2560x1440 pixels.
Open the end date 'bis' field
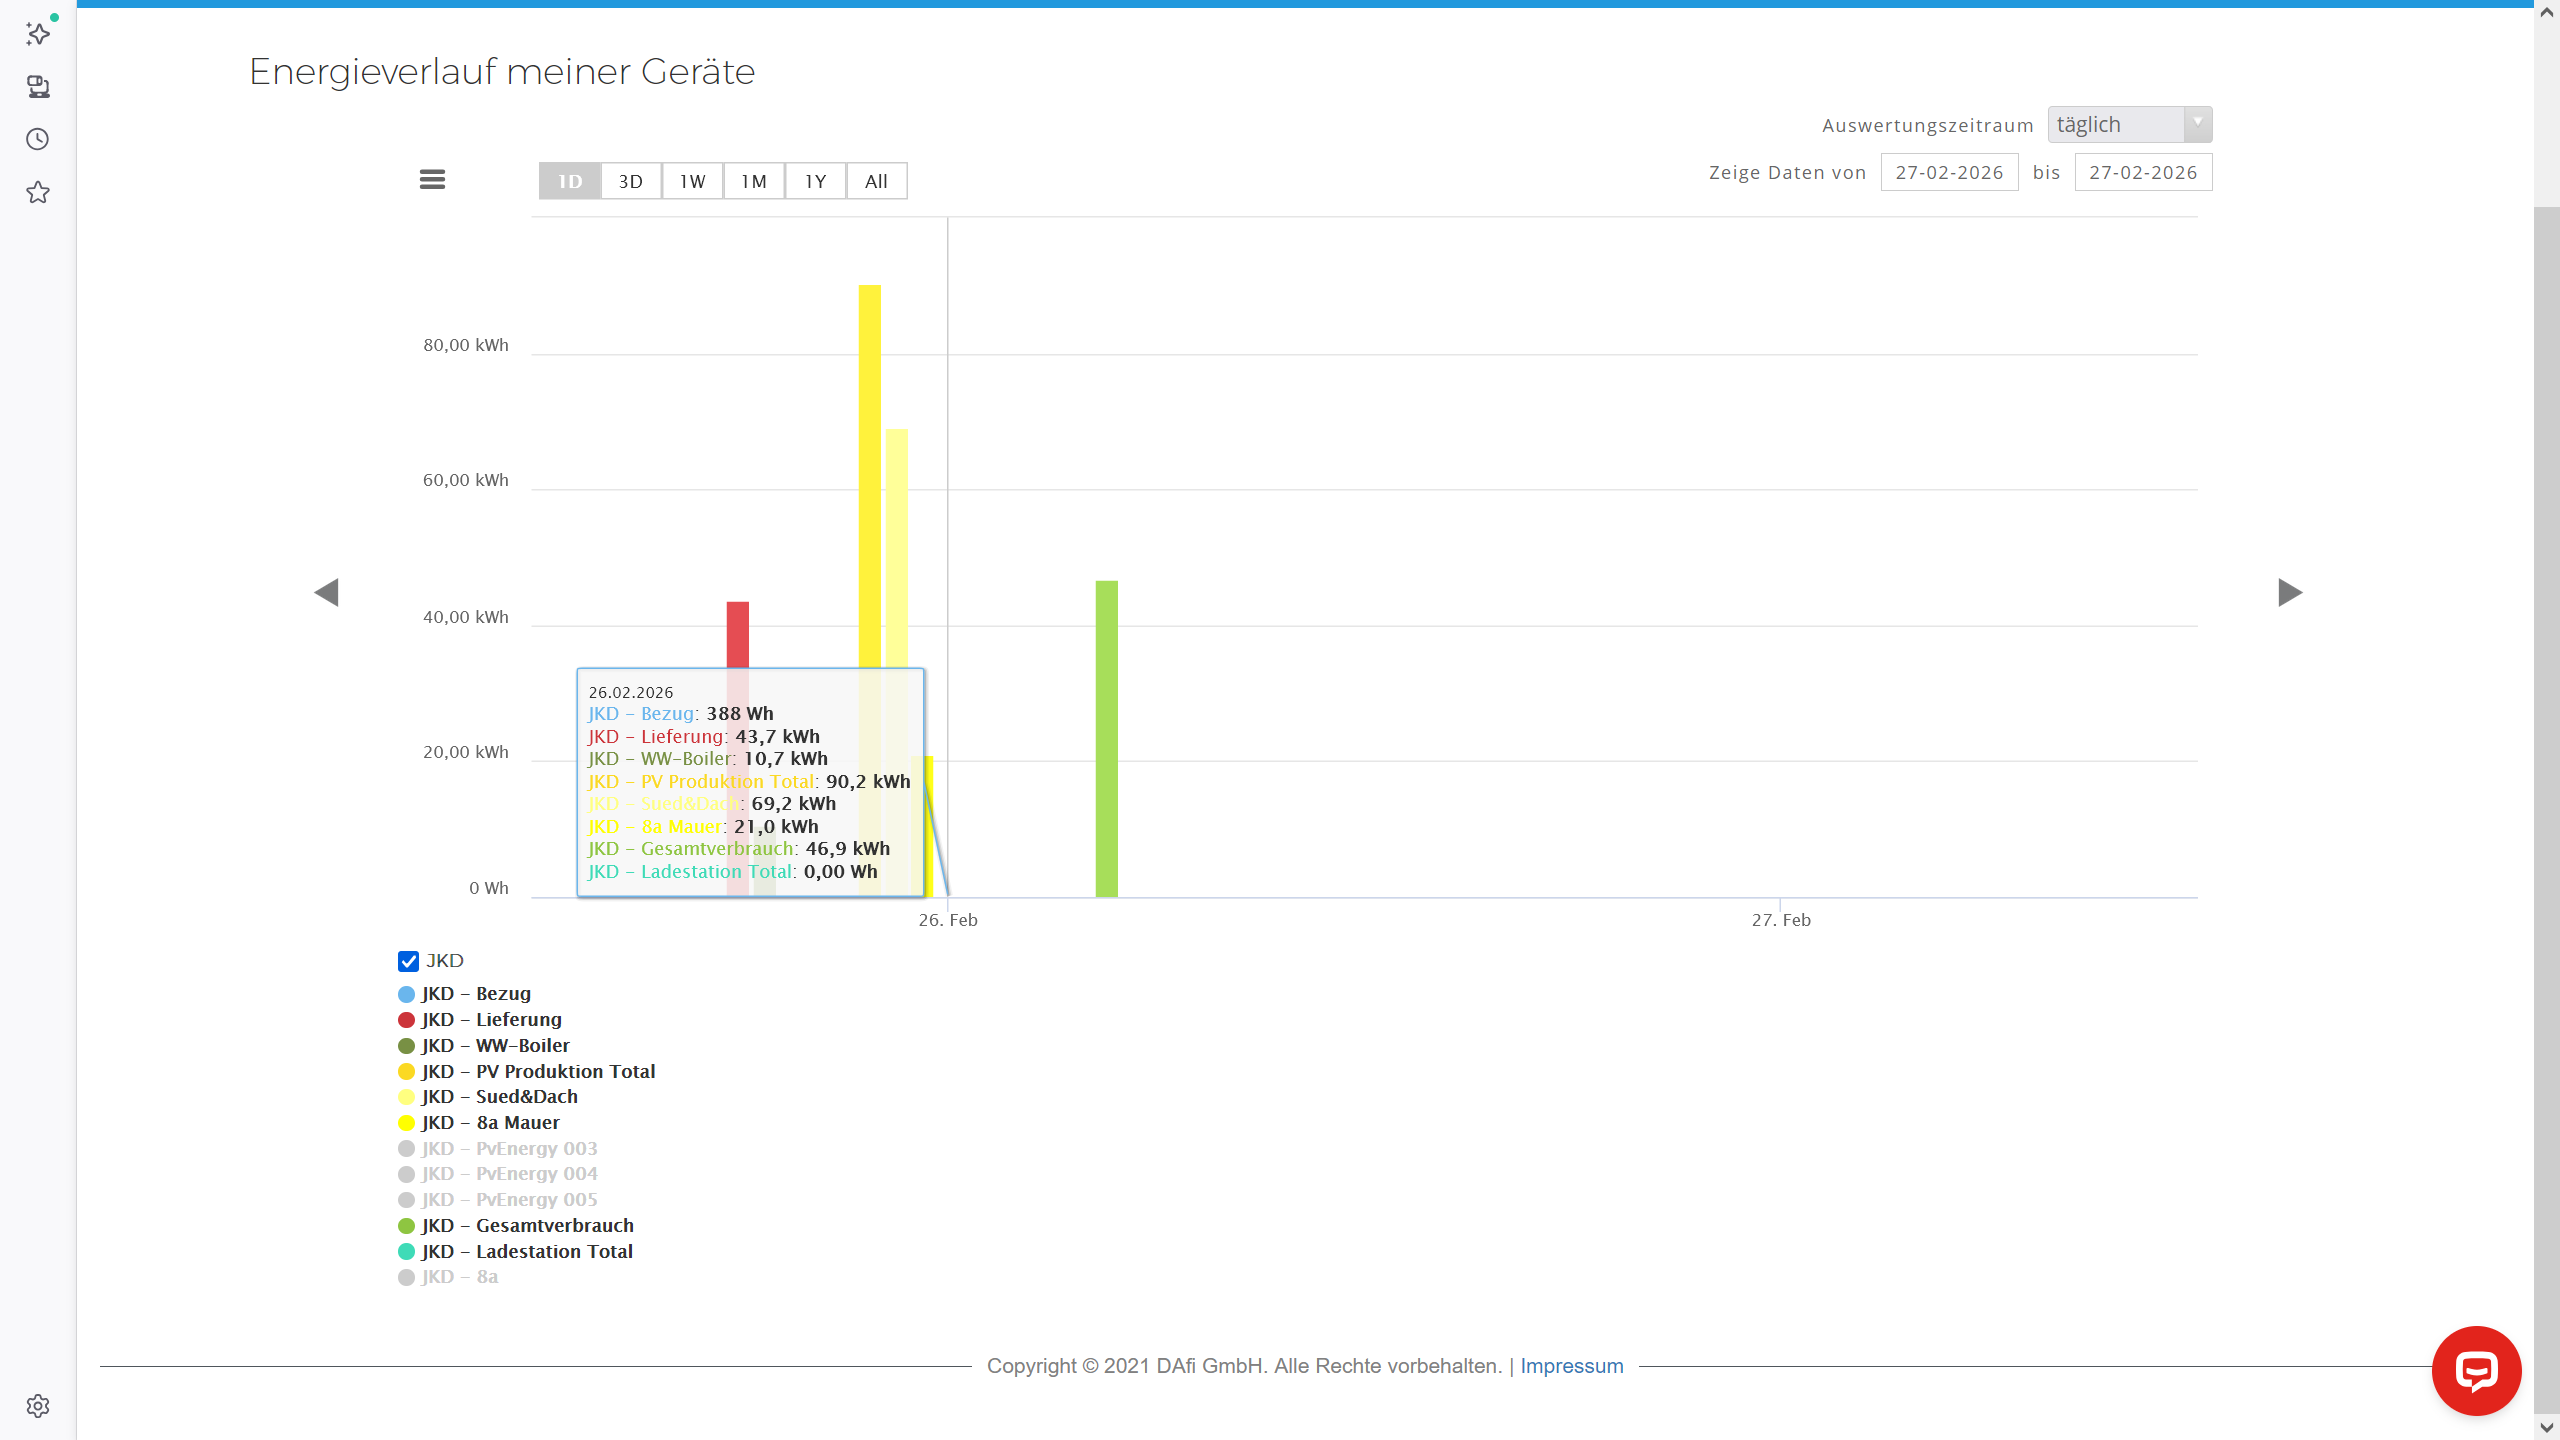[2143, 172]
